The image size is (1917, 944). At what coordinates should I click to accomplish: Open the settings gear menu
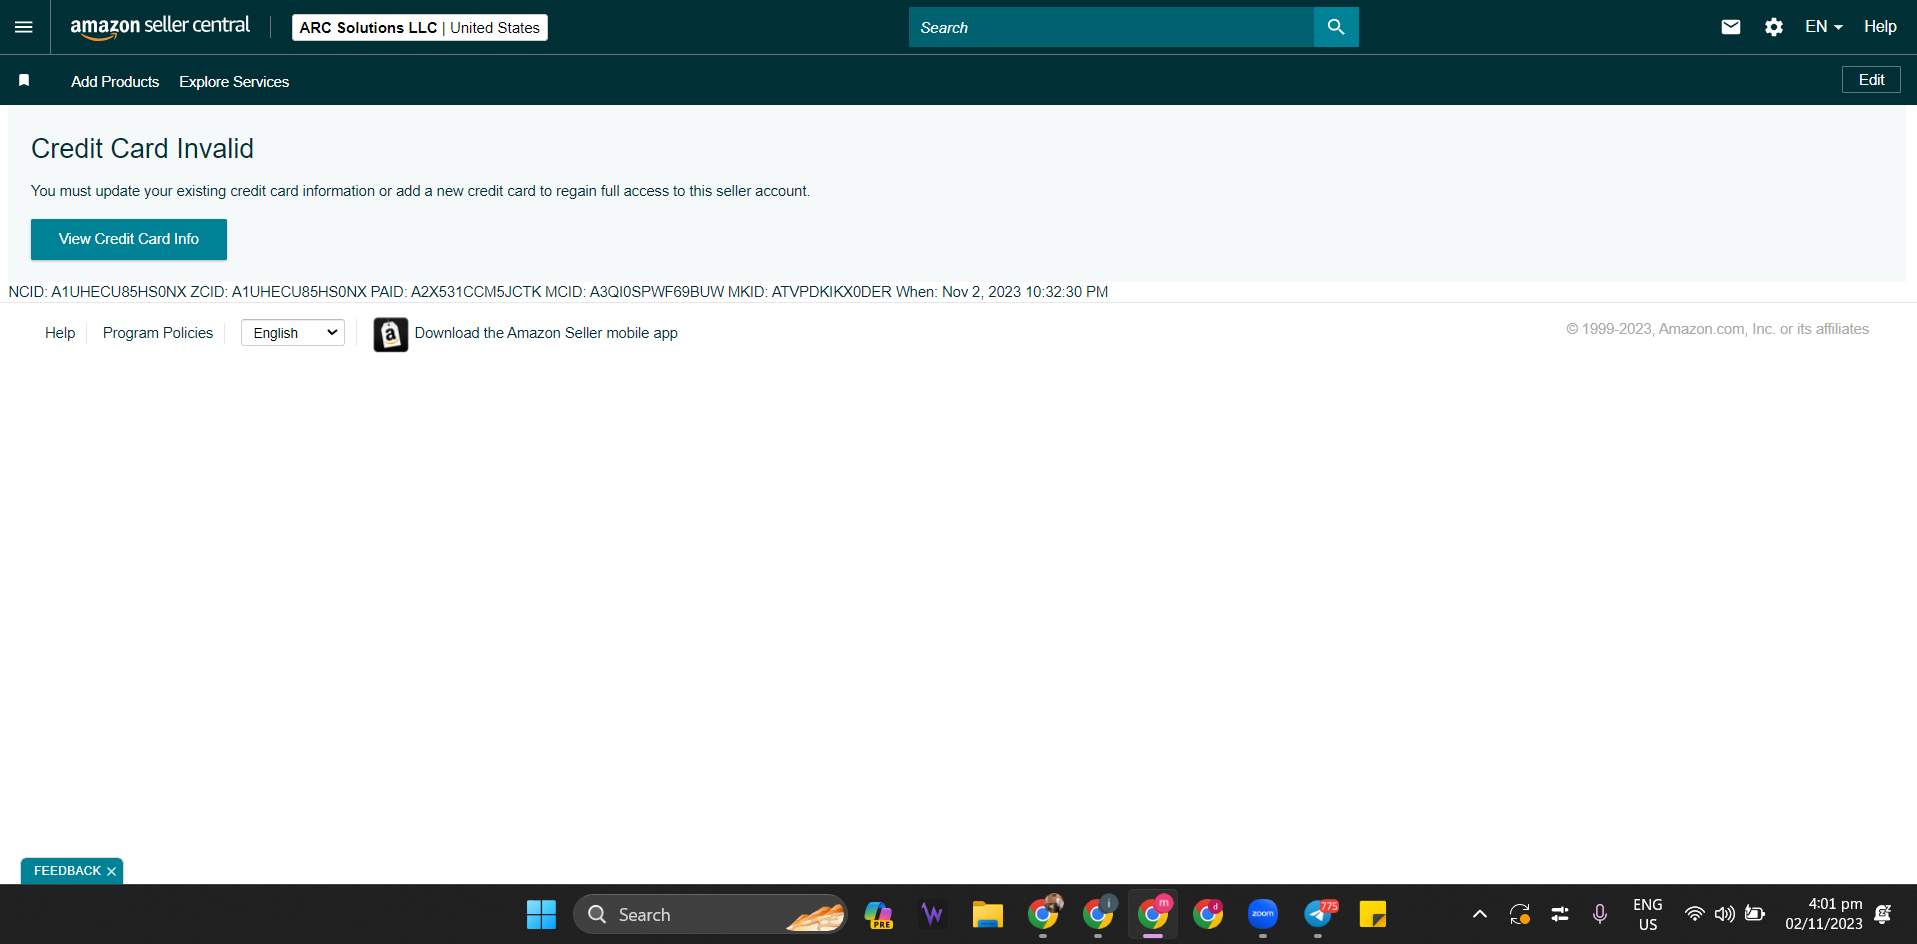1774,27
